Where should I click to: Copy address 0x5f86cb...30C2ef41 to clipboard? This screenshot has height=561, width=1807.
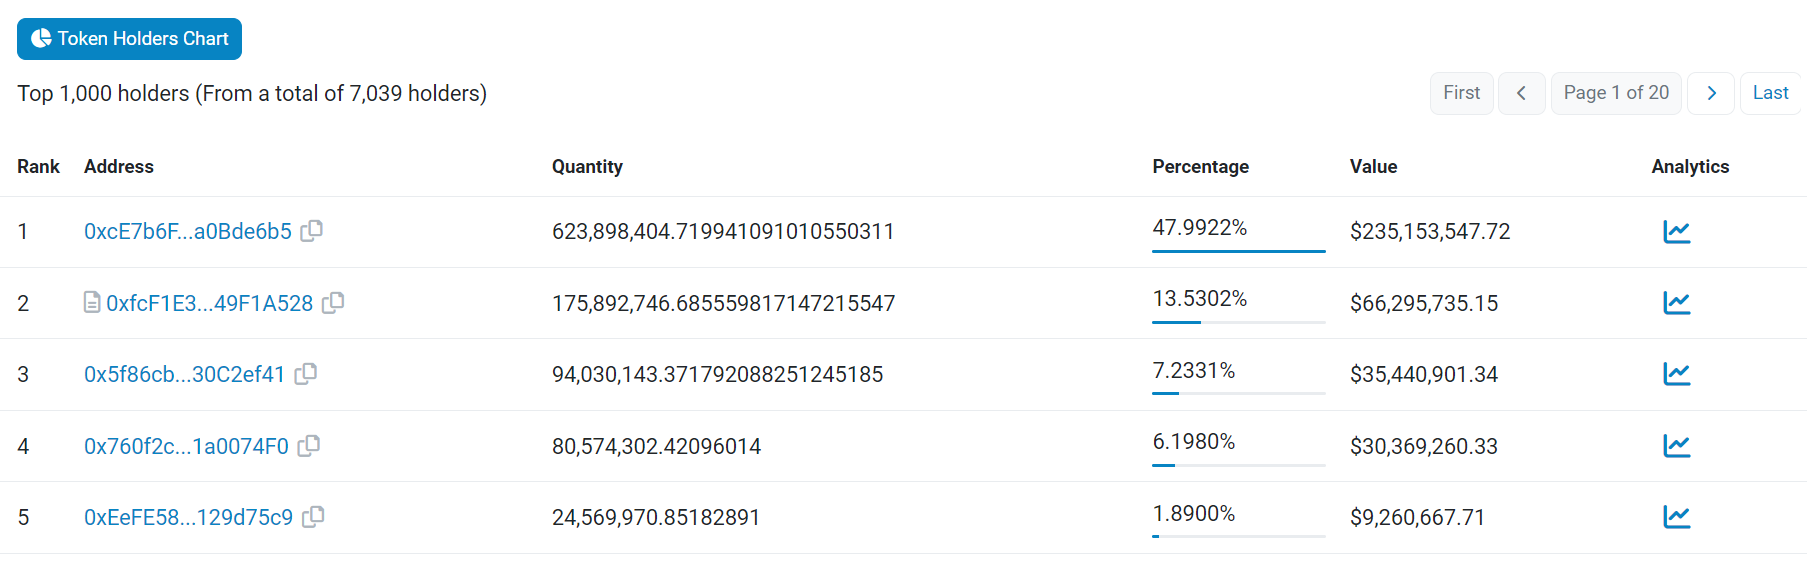(x=306, y=374)
